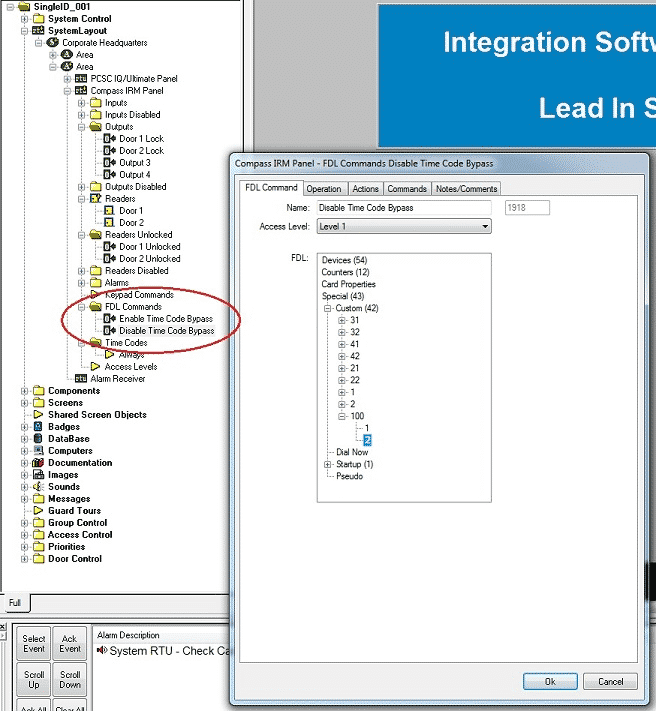Click the 1918 ID field
This screenshot has height=711, width=656.
coord(527,208)
